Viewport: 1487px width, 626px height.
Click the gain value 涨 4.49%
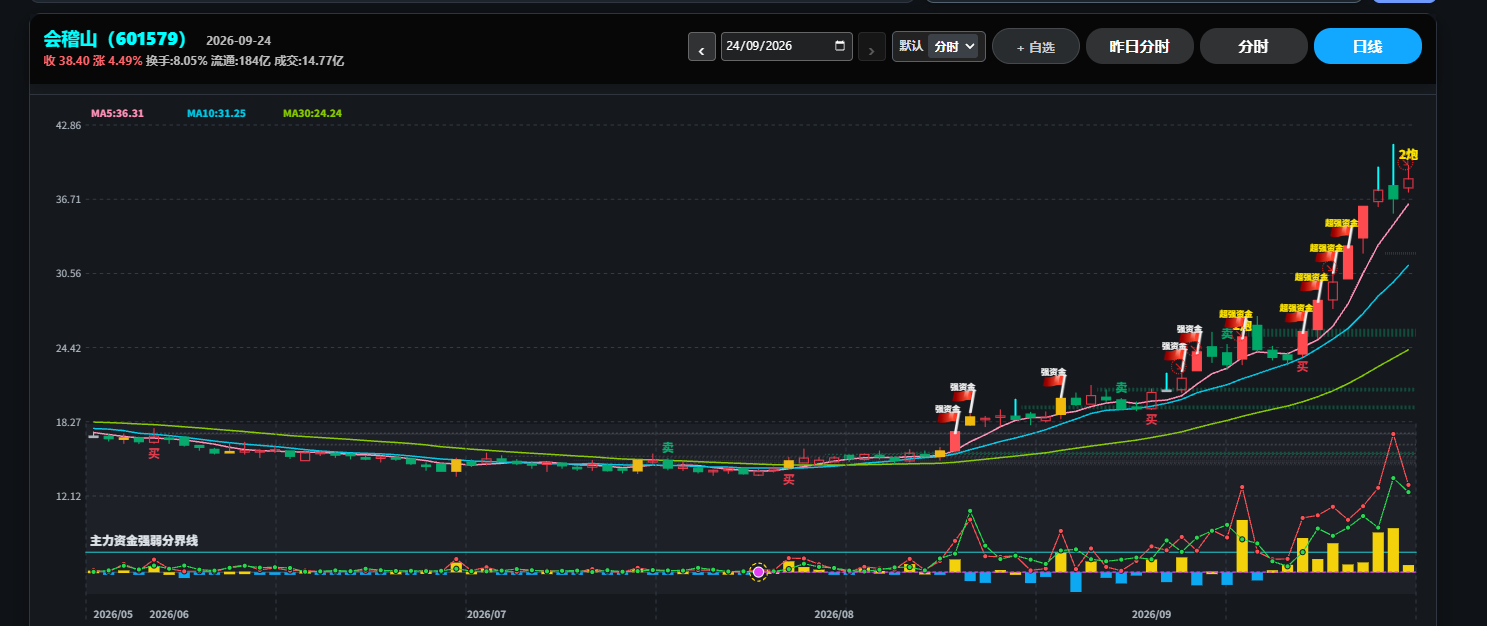[x=118, y=61]
